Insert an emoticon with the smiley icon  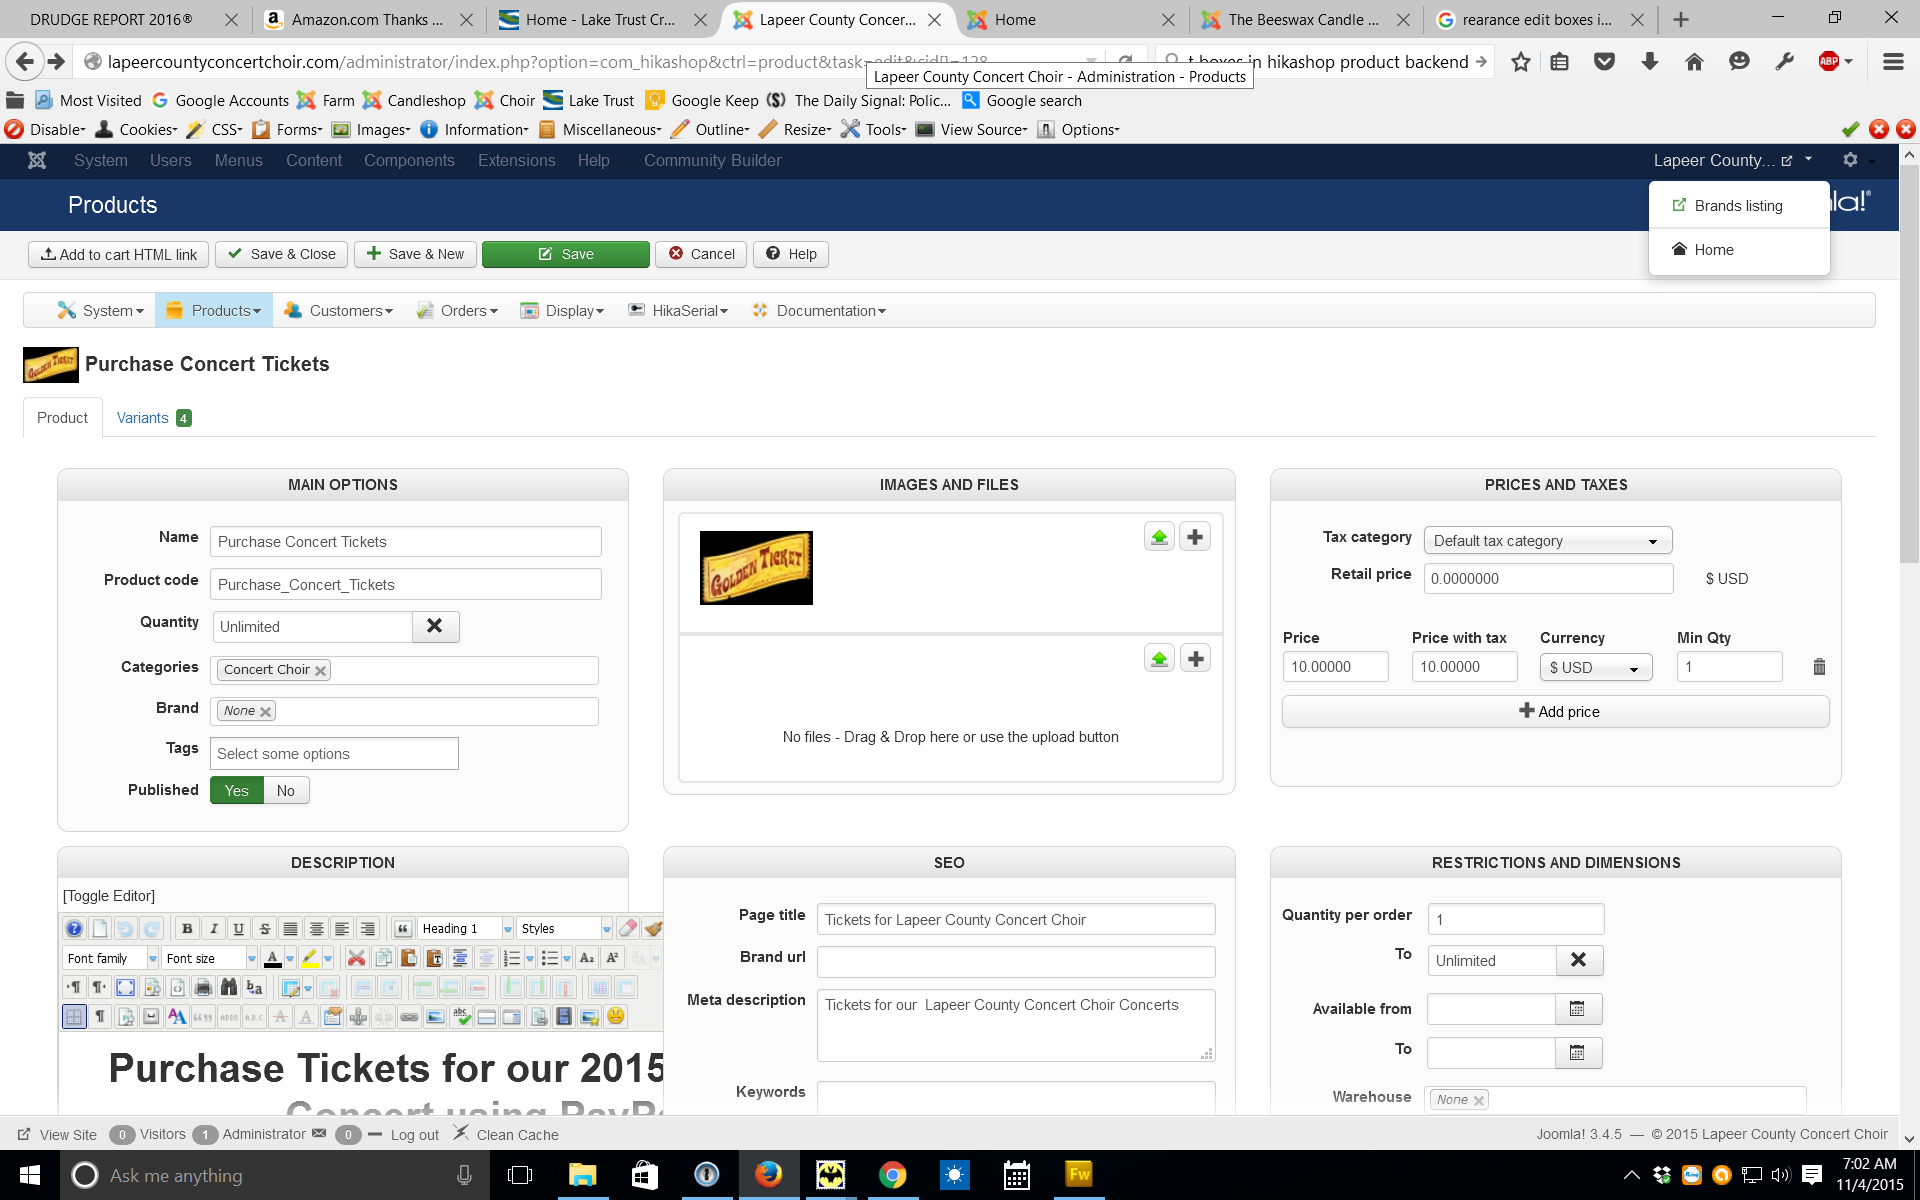616,1016
